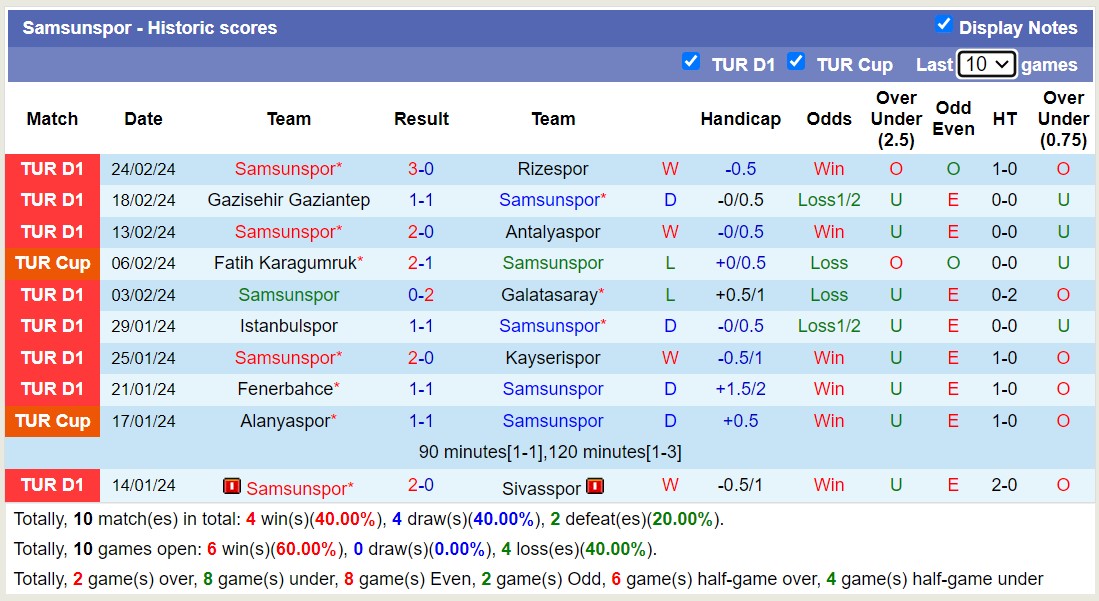Uncheck the TUR D1 league filter

[691, 62]
